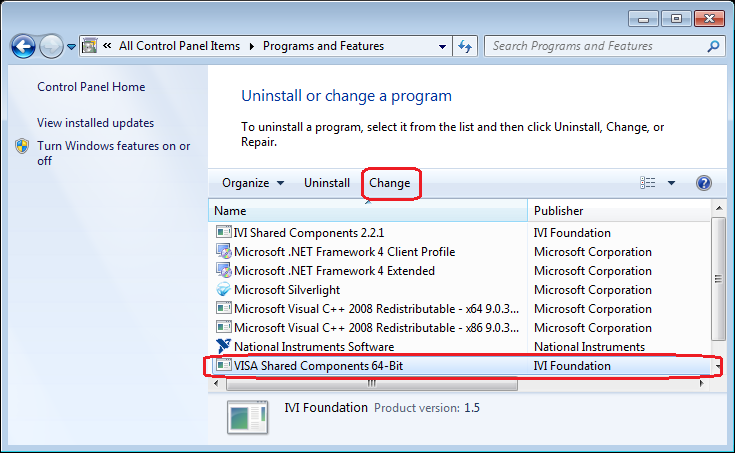
Task: Select Microsoft .NET Framework 4 Client Profile
Action: (345, 252)
